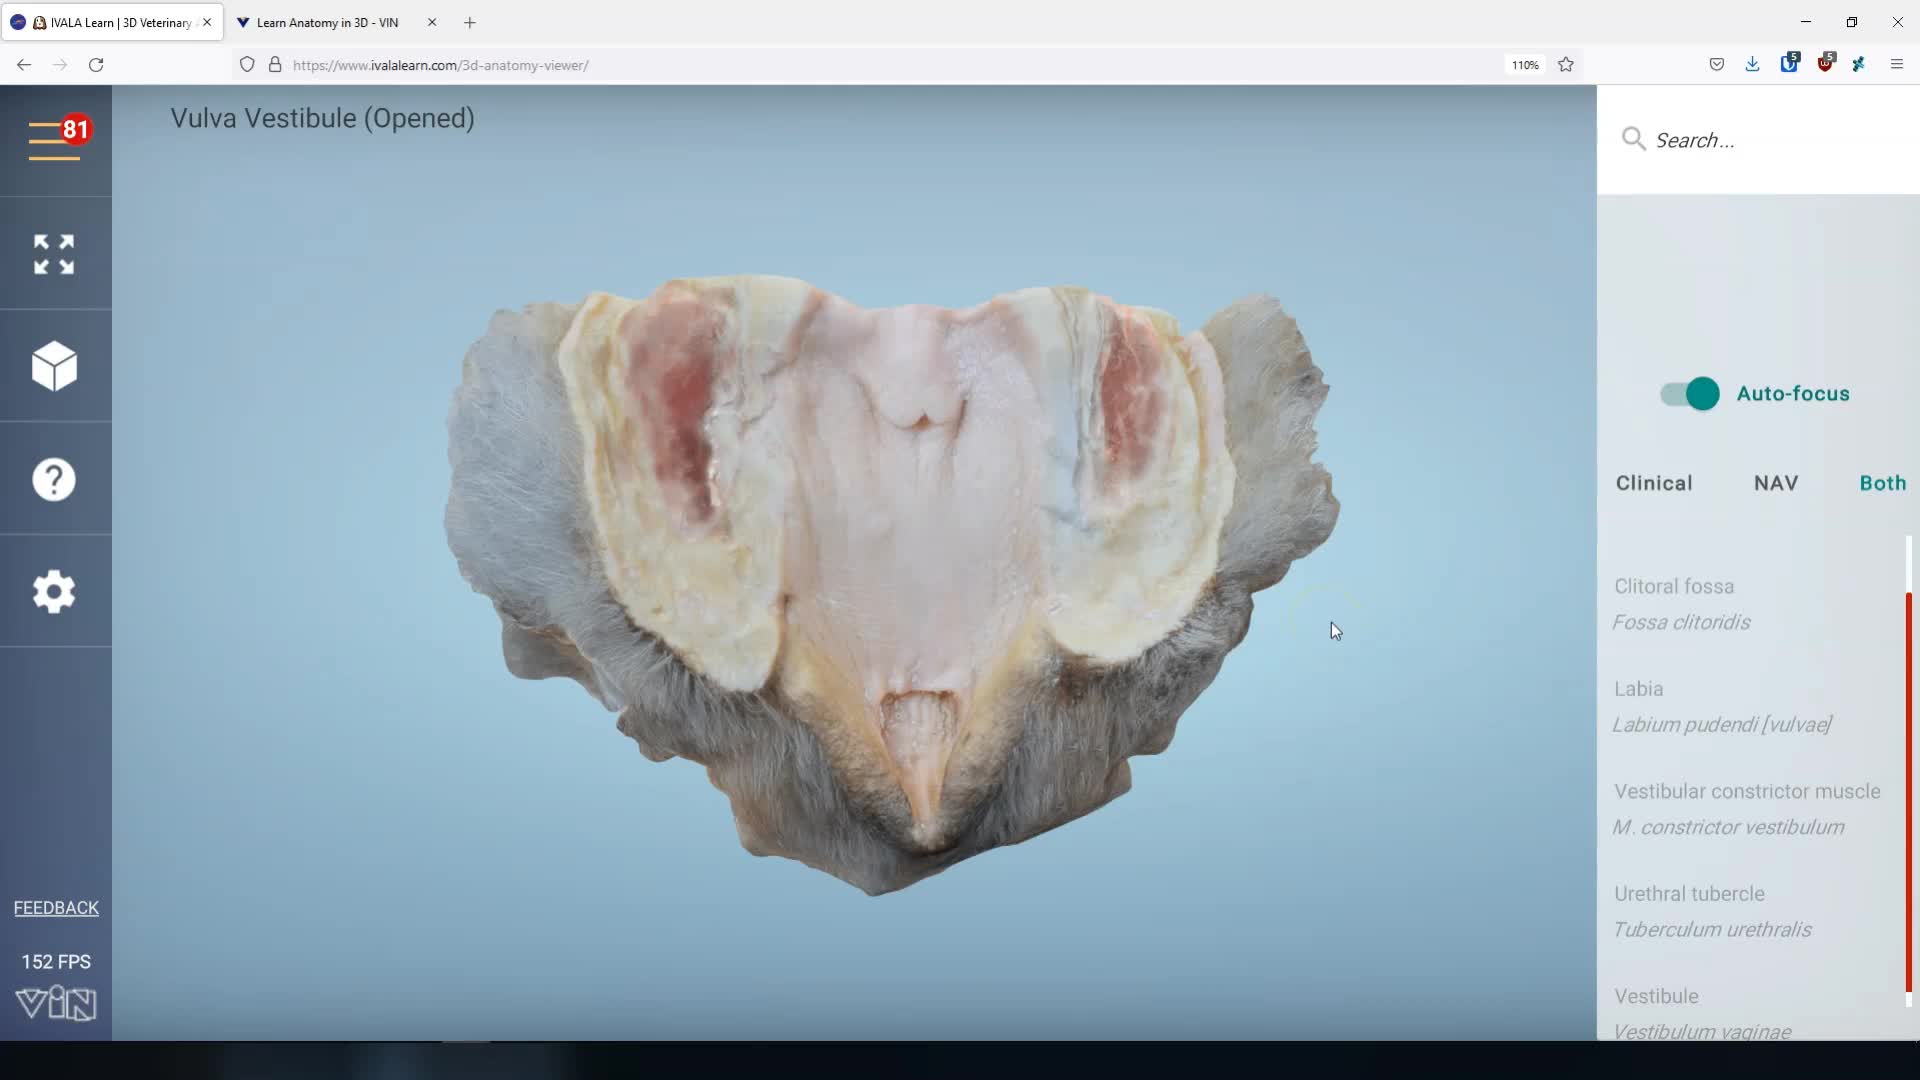This screenshot has height=1080, width=1920.
Task: Select the 3D cube model view icon
Action: click(53, 366)
